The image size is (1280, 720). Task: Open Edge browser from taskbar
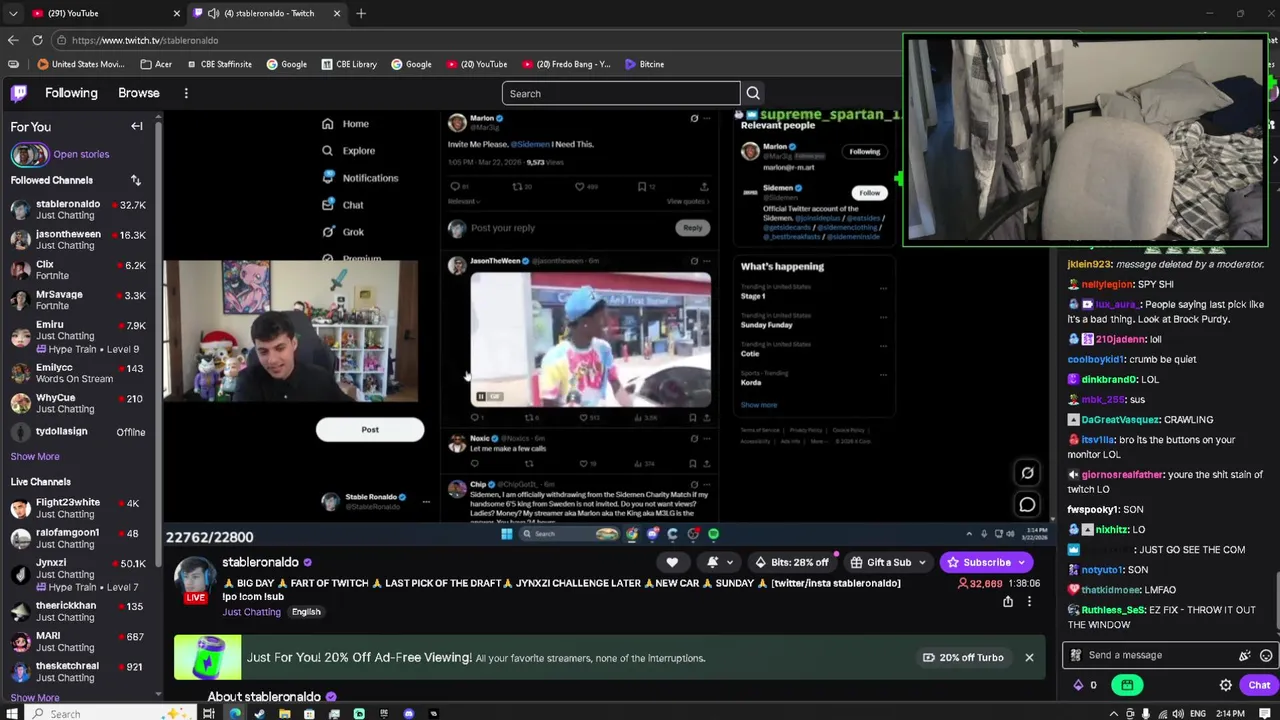coord(235,713)
